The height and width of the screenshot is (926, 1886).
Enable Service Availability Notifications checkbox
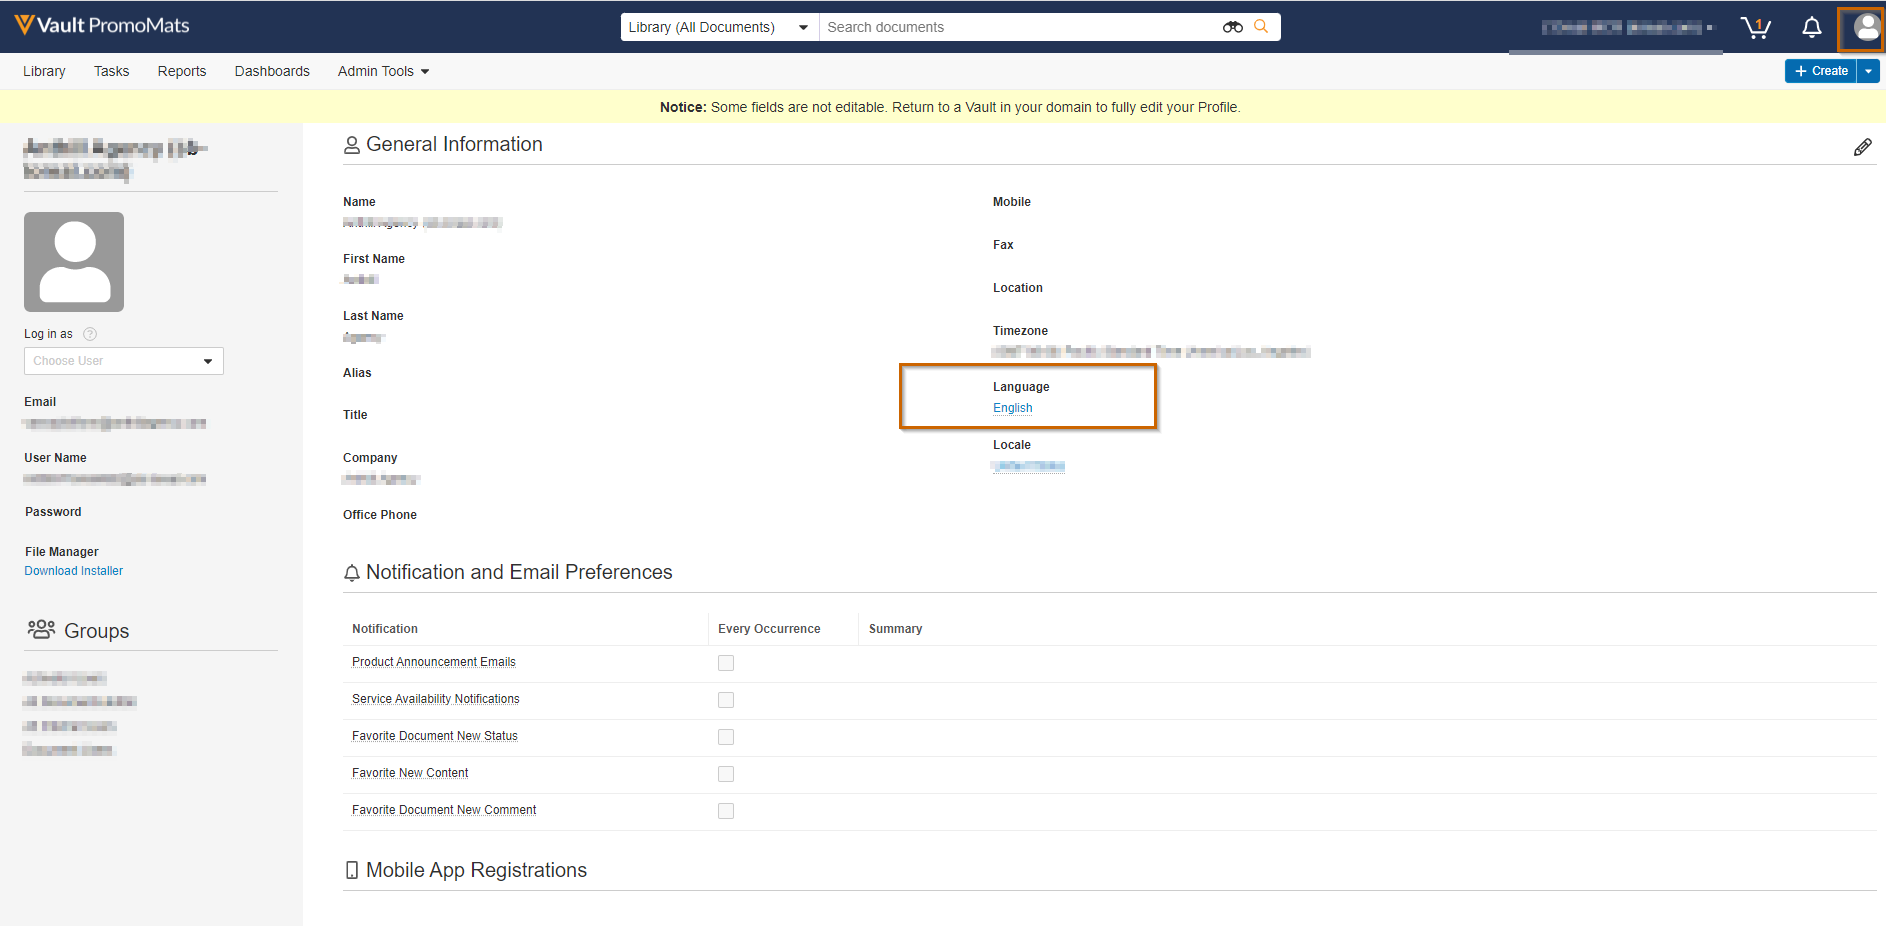coord(726,700)
